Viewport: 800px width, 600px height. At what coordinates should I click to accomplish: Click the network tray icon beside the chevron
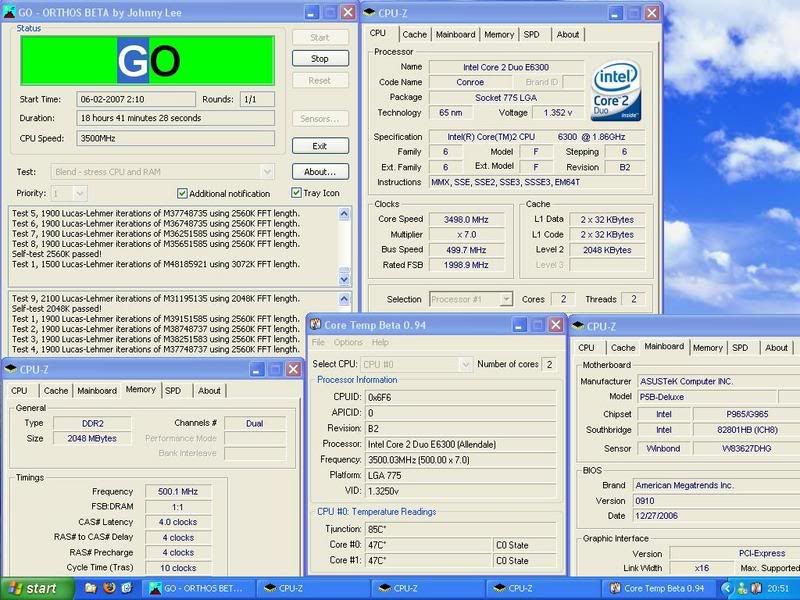pyautogui.click(x=742, y=588)
